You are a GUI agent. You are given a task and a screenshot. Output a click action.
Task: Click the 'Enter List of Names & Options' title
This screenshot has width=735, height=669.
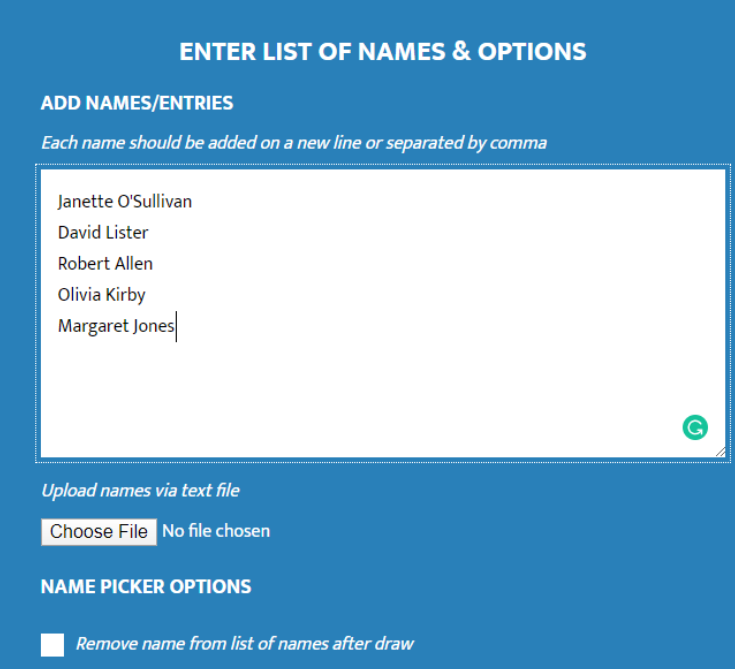[x=383, y=52]
